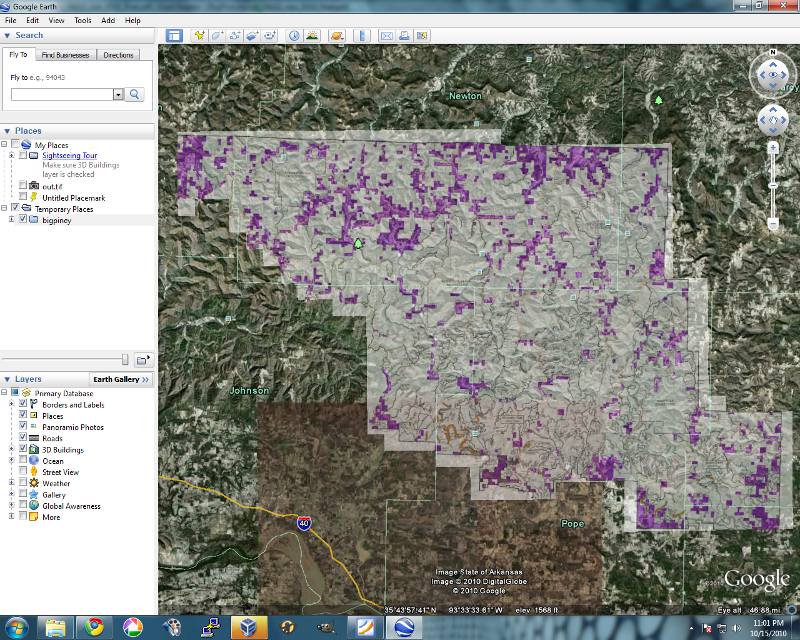Expand the 3D Buildings layer node

click(x=12, y=449)
